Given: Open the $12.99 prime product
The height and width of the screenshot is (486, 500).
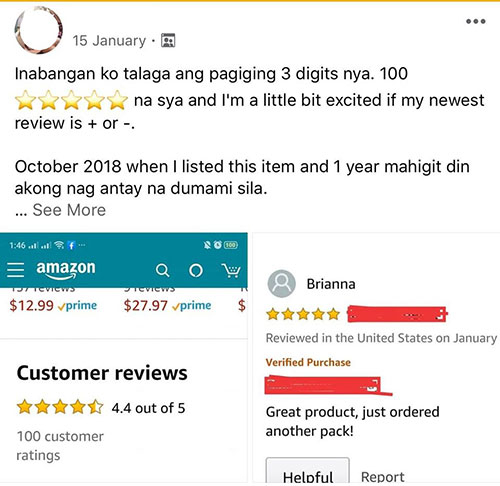Looking at the screenshot, I should (53, 305).
